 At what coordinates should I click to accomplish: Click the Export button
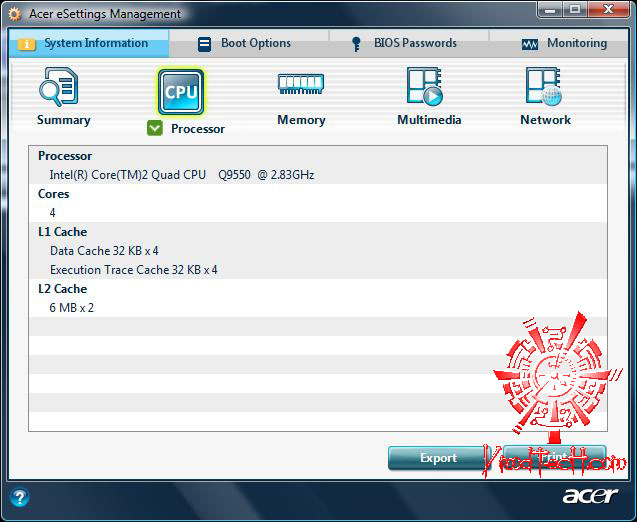(440, 458)
